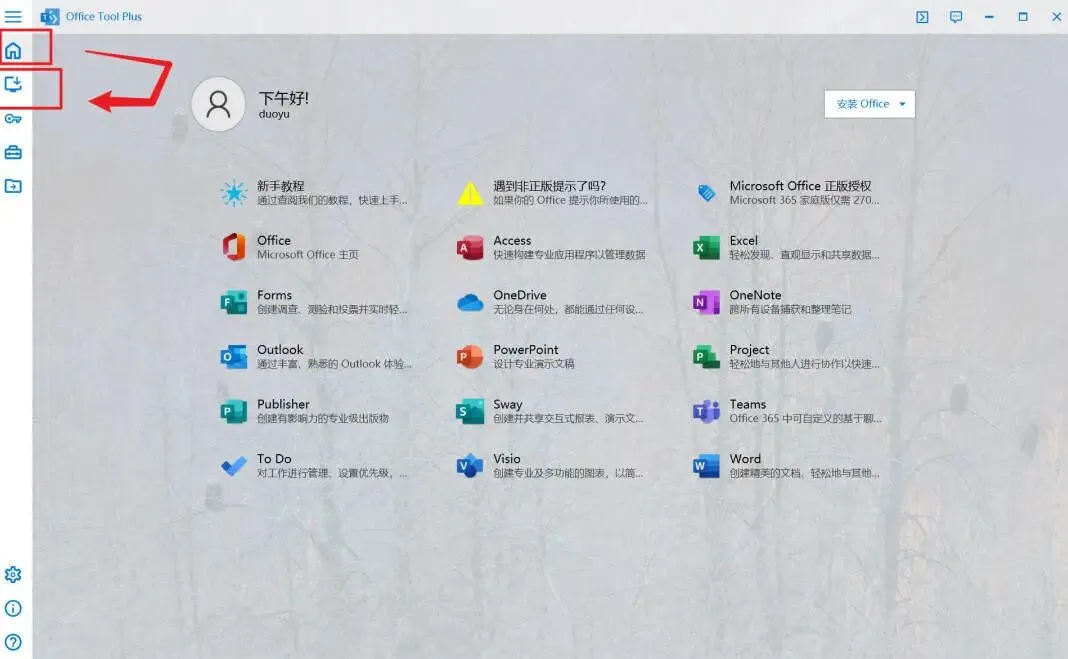
Task: Click the Access 快速构建专业应用程序 description
Action: click(569, 255)
